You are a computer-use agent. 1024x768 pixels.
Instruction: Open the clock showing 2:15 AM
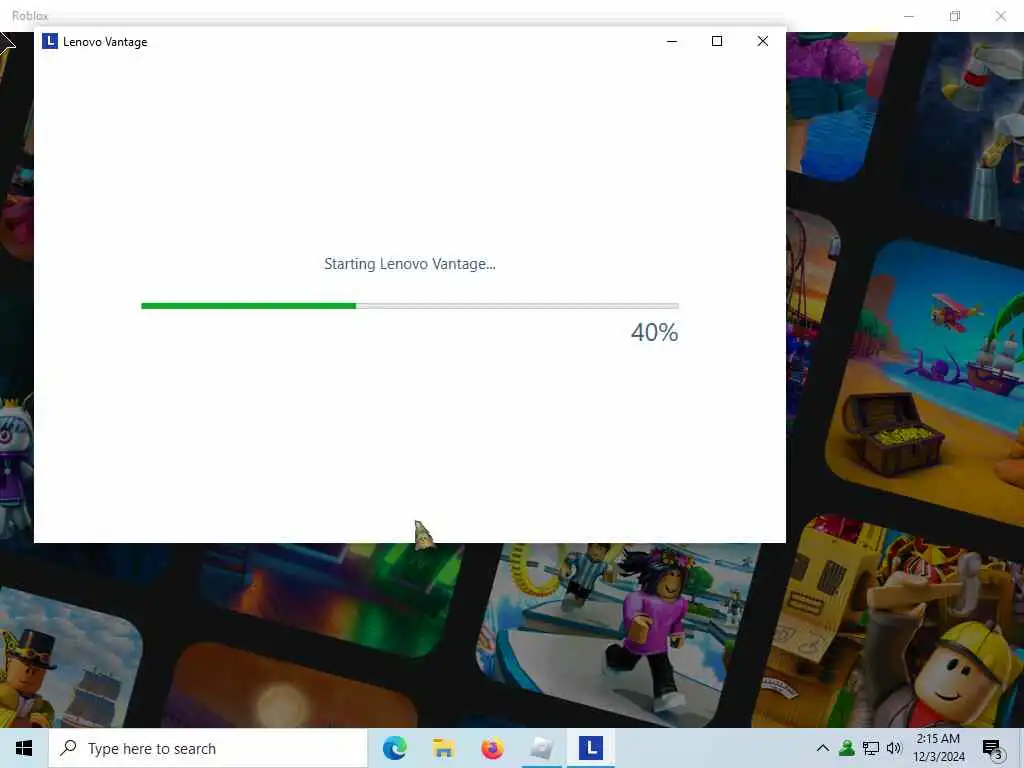(x=938, y=748)
